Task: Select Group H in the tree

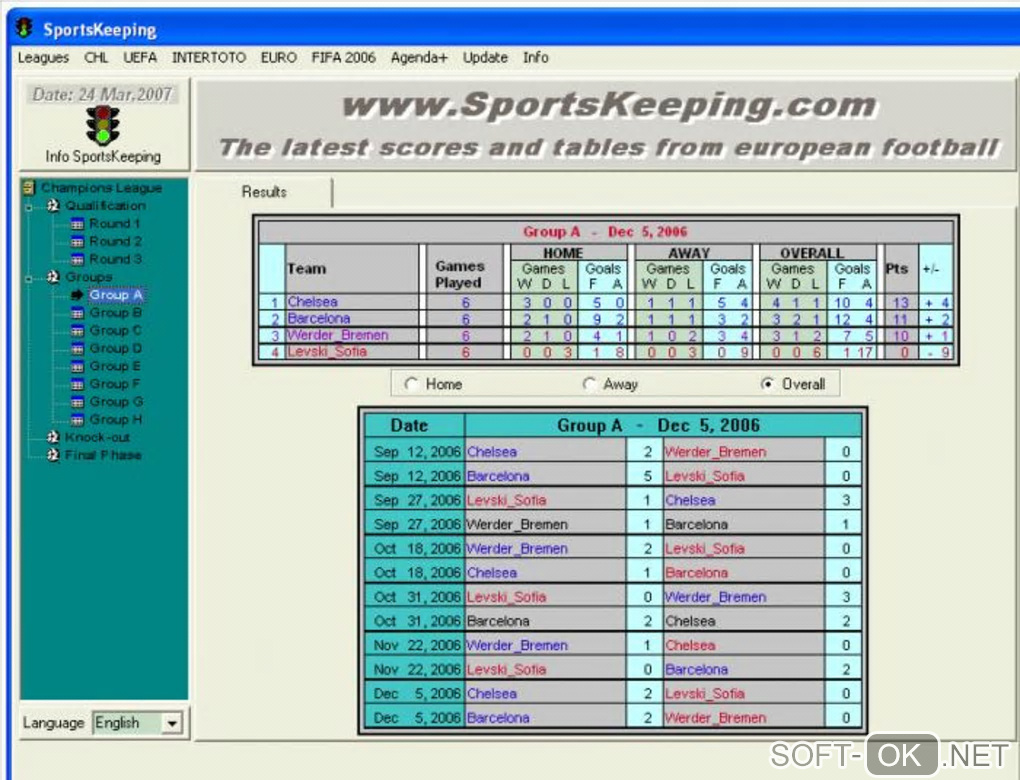Action: (x=115, y=420)
